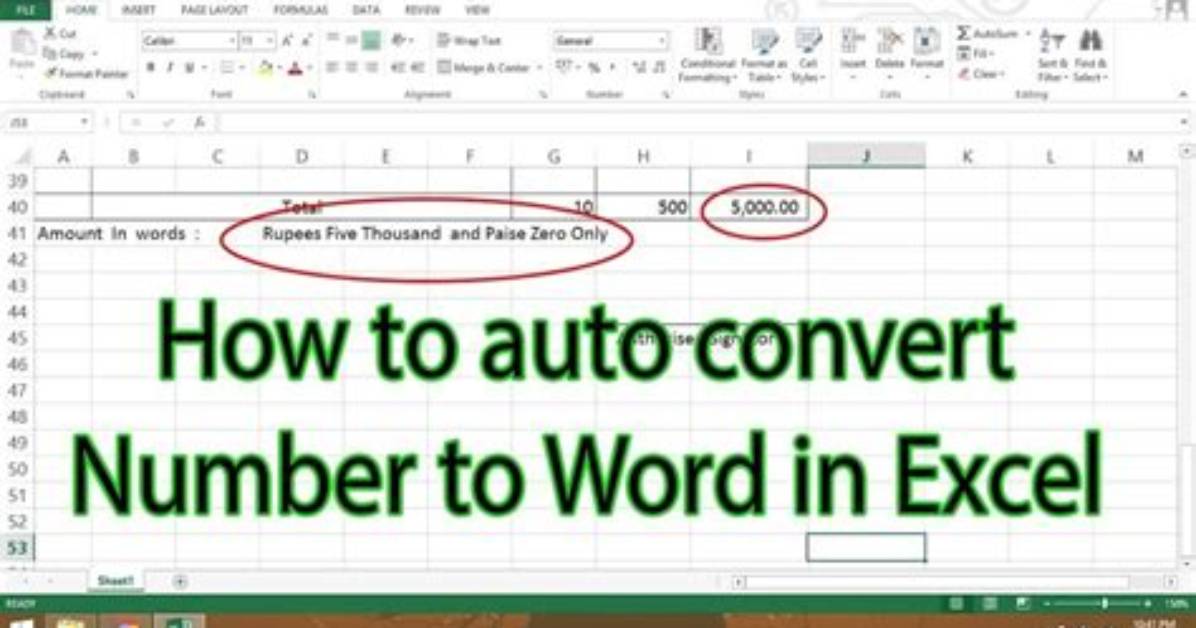This screenshot has height=628, width=1196.
Task: Increase indent in Alignment group
Action: tap(417, 68)
